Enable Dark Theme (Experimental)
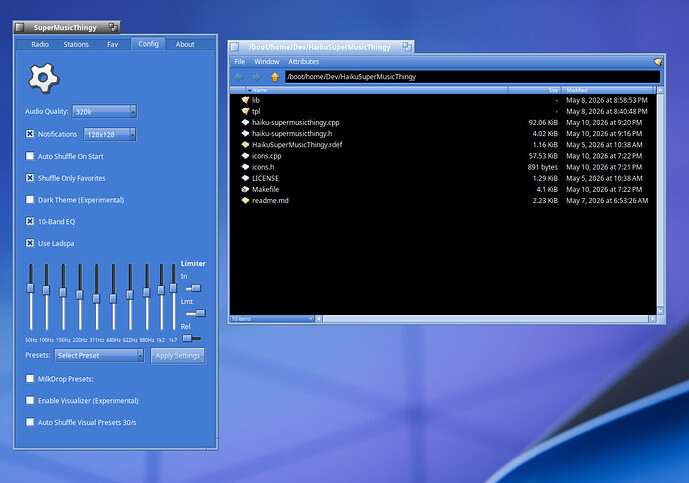Screen dimensions: 689x483 point(30,200)
